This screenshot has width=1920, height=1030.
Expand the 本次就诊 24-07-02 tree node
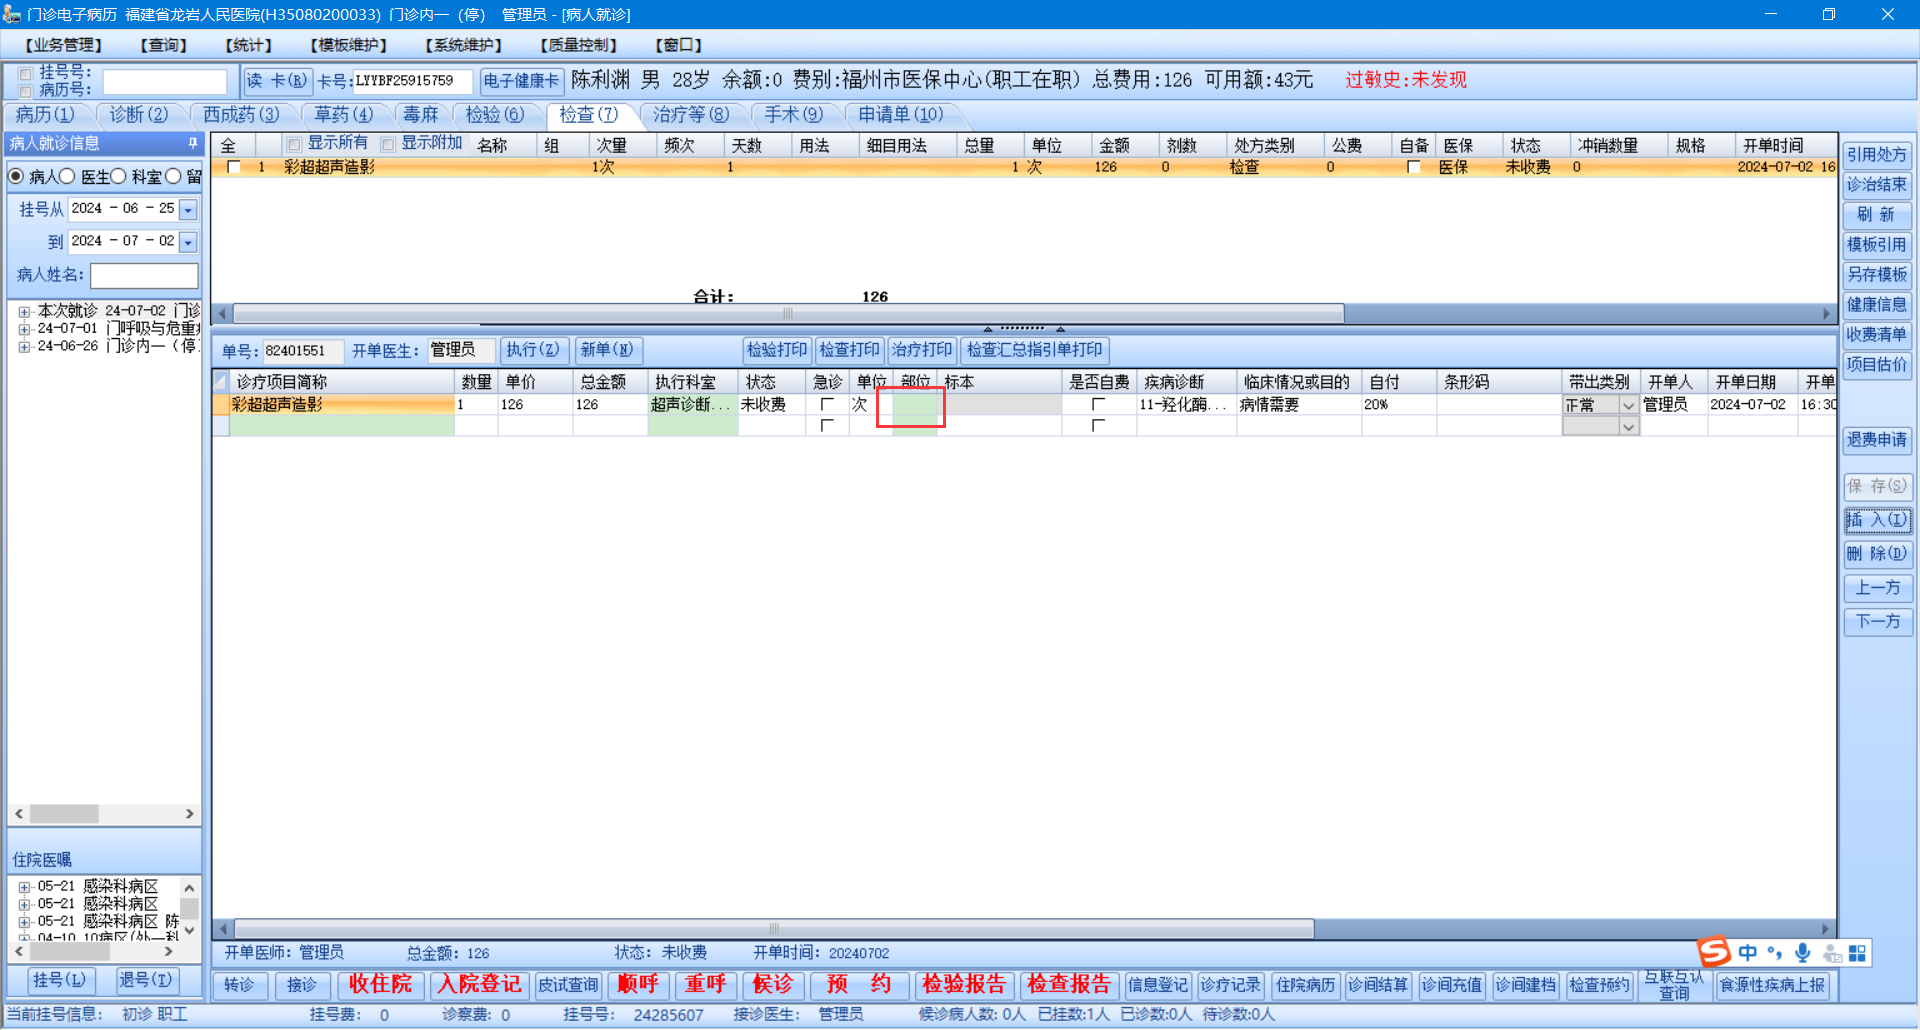click(24, 312)
